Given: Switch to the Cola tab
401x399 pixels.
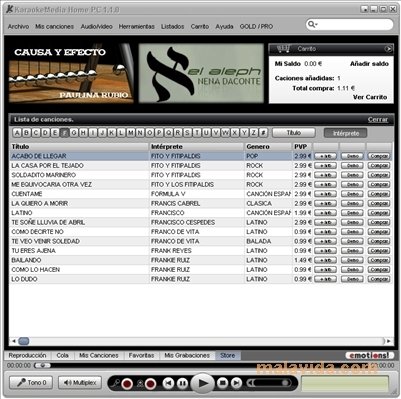Looking at the screenshot, I should tap(62, 356).
